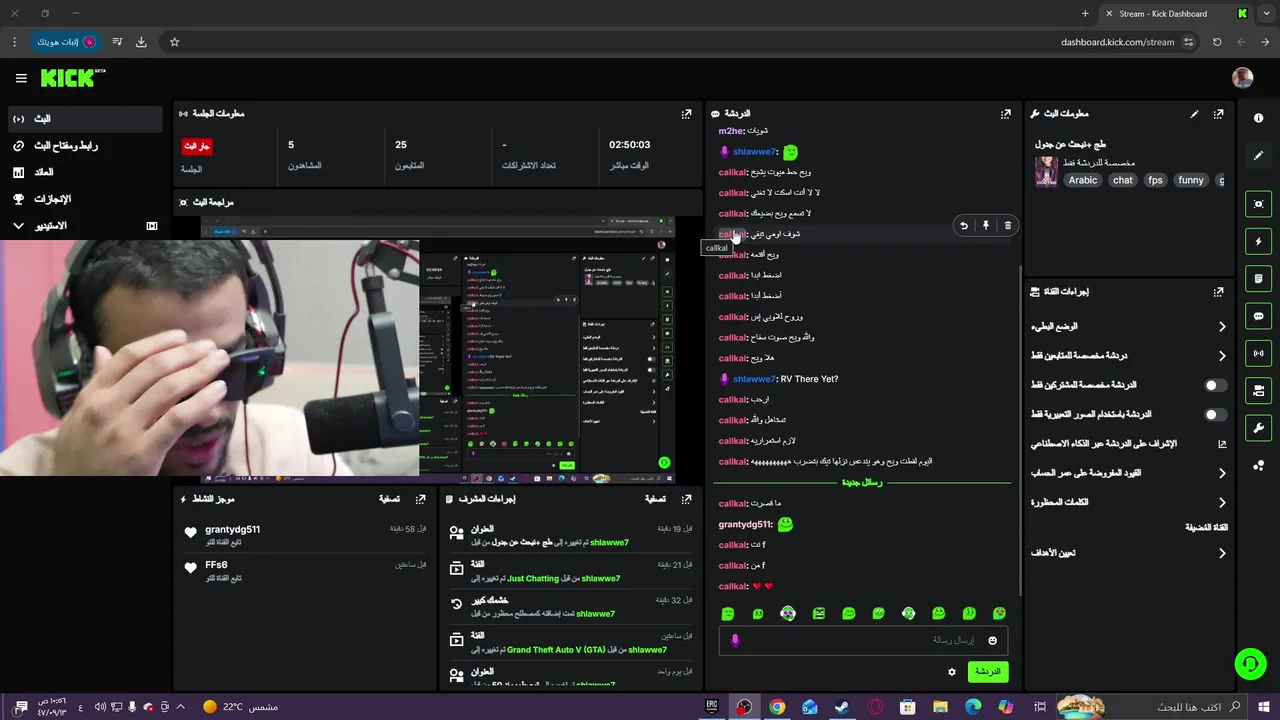Screen dimensions: 1280x720
Task: Edit stream info with the pencil icon
Action: tap(1194, 114)
